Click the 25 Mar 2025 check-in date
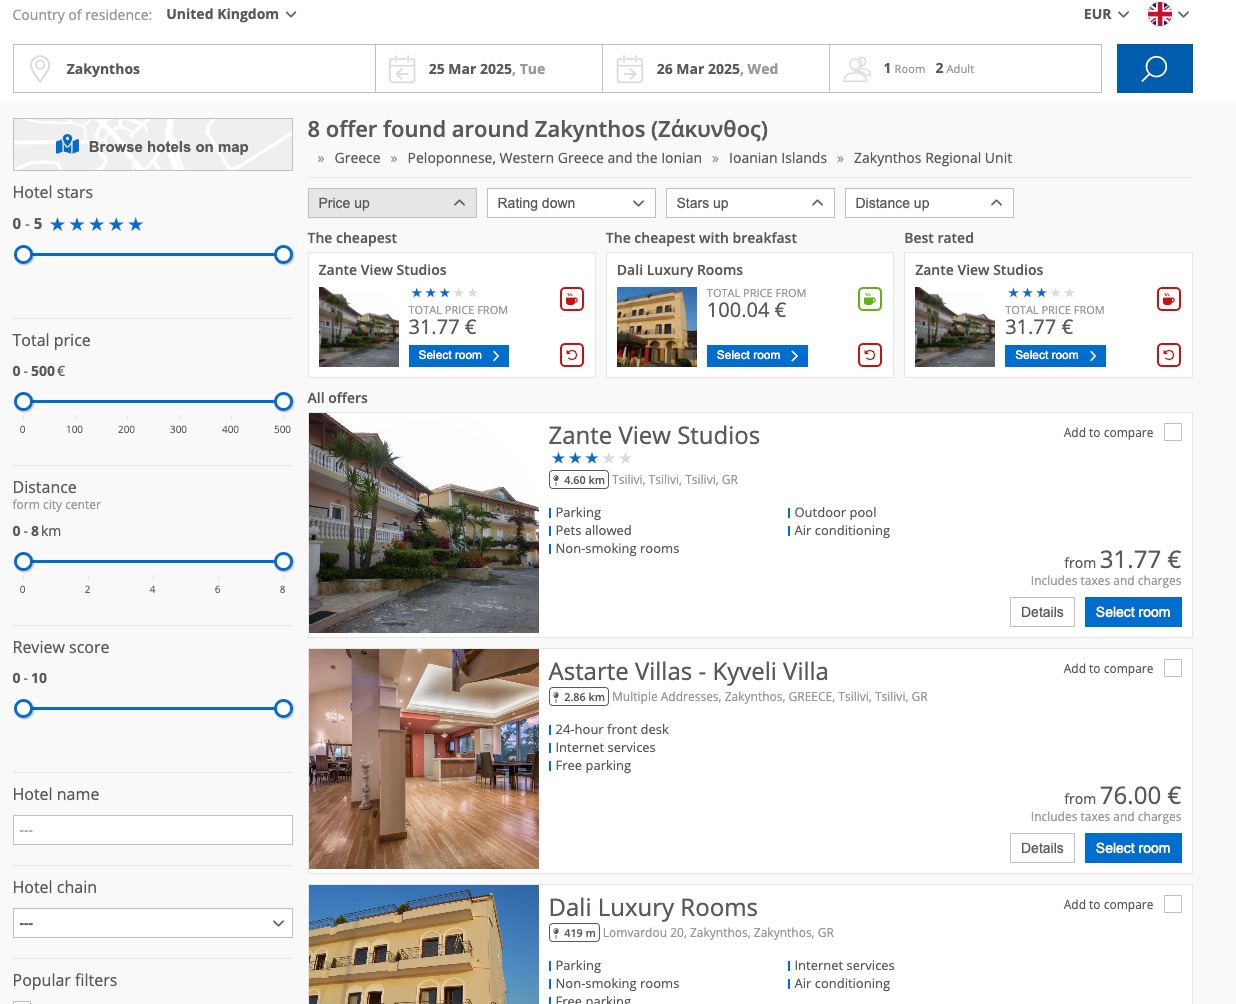 pyautogui.click(x=487, y=69)
